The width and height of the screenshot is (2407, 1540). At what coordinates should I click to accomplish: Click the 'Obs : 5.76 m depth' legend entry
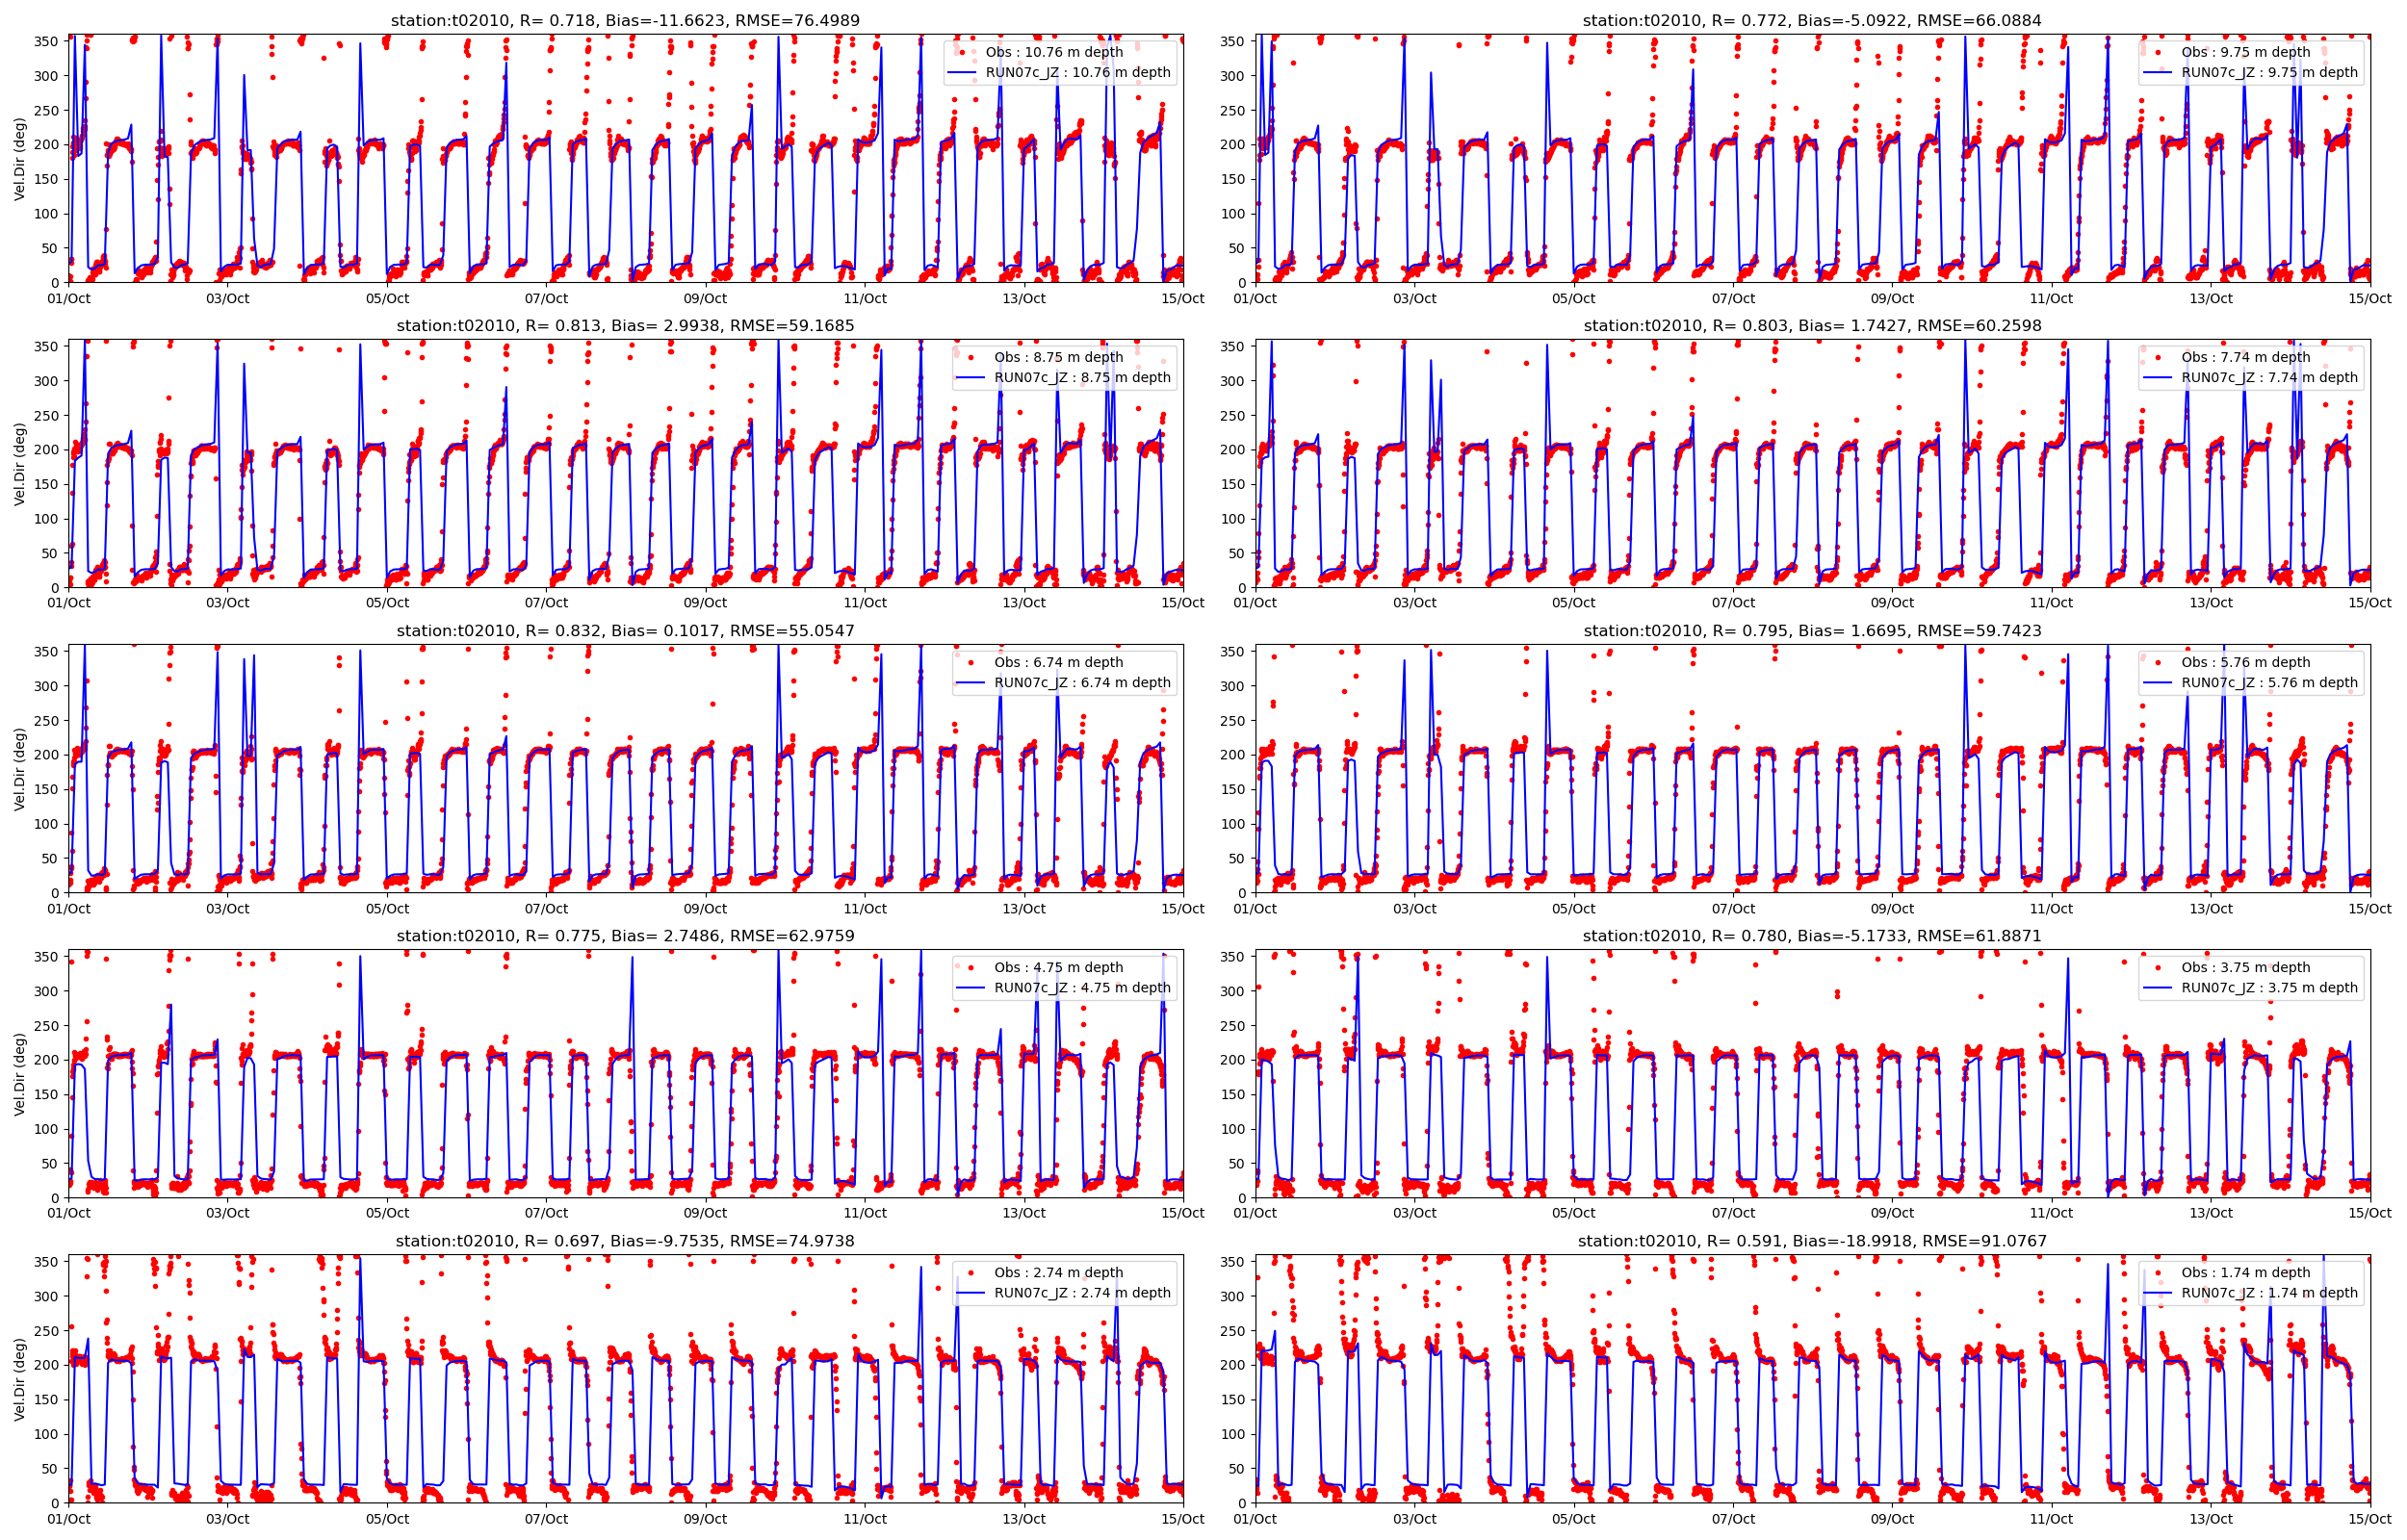click(2245, 662)
